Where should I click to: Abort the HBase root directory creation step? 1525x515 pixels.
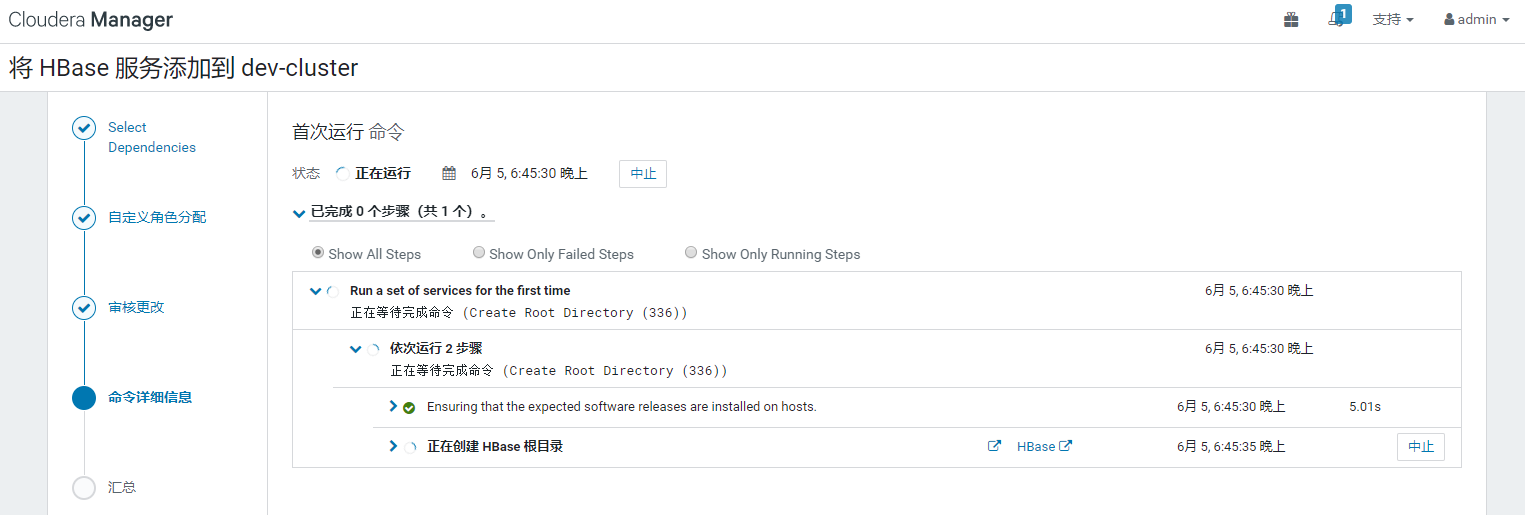1421,447
